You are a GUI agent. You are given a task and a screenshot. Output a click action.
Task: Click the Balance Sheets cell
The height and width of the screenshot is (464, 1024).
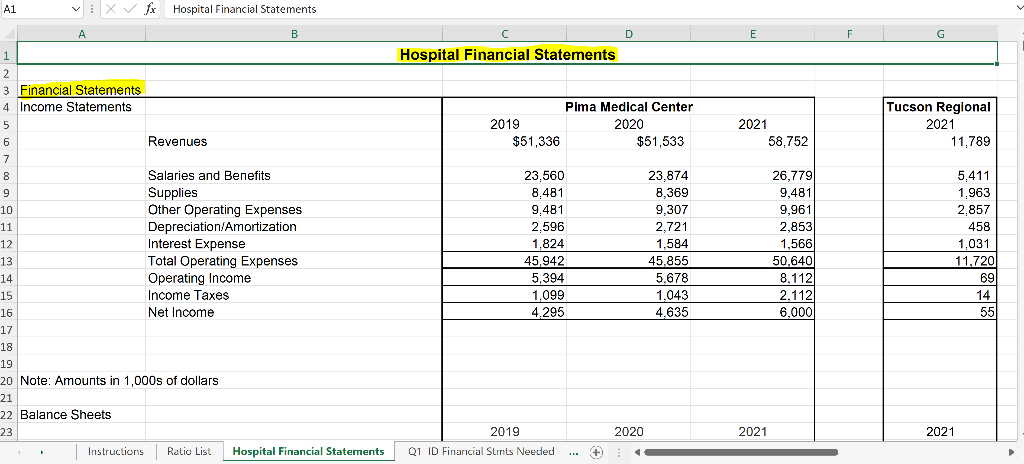[81, 414]
